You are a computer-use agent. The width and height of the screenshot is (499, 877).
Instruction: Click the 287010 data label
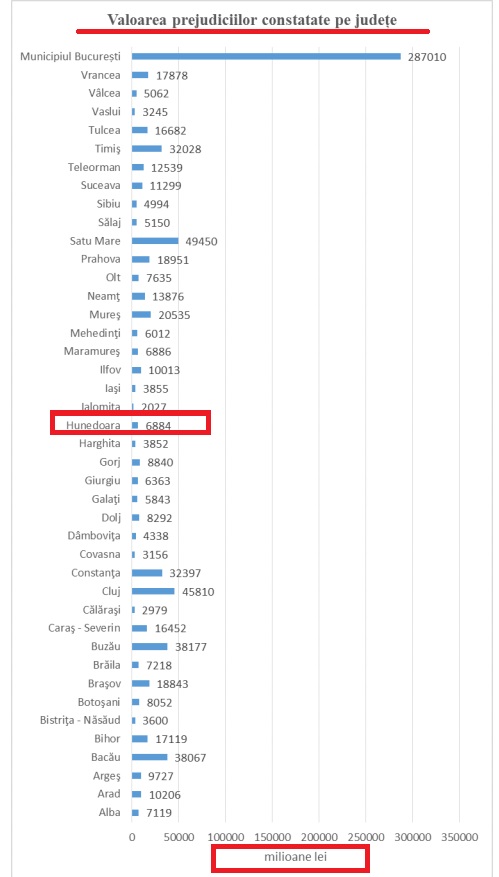pyautogui.click(x=427, y=57)
